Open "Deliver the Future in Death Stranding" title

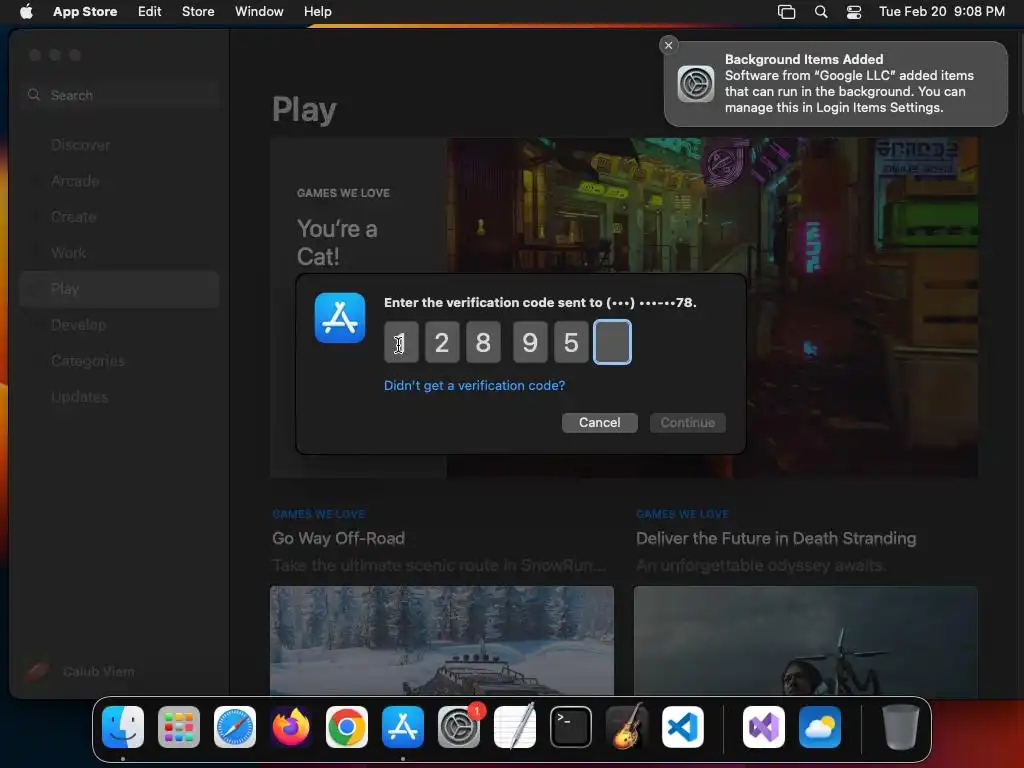coord(776,538)
